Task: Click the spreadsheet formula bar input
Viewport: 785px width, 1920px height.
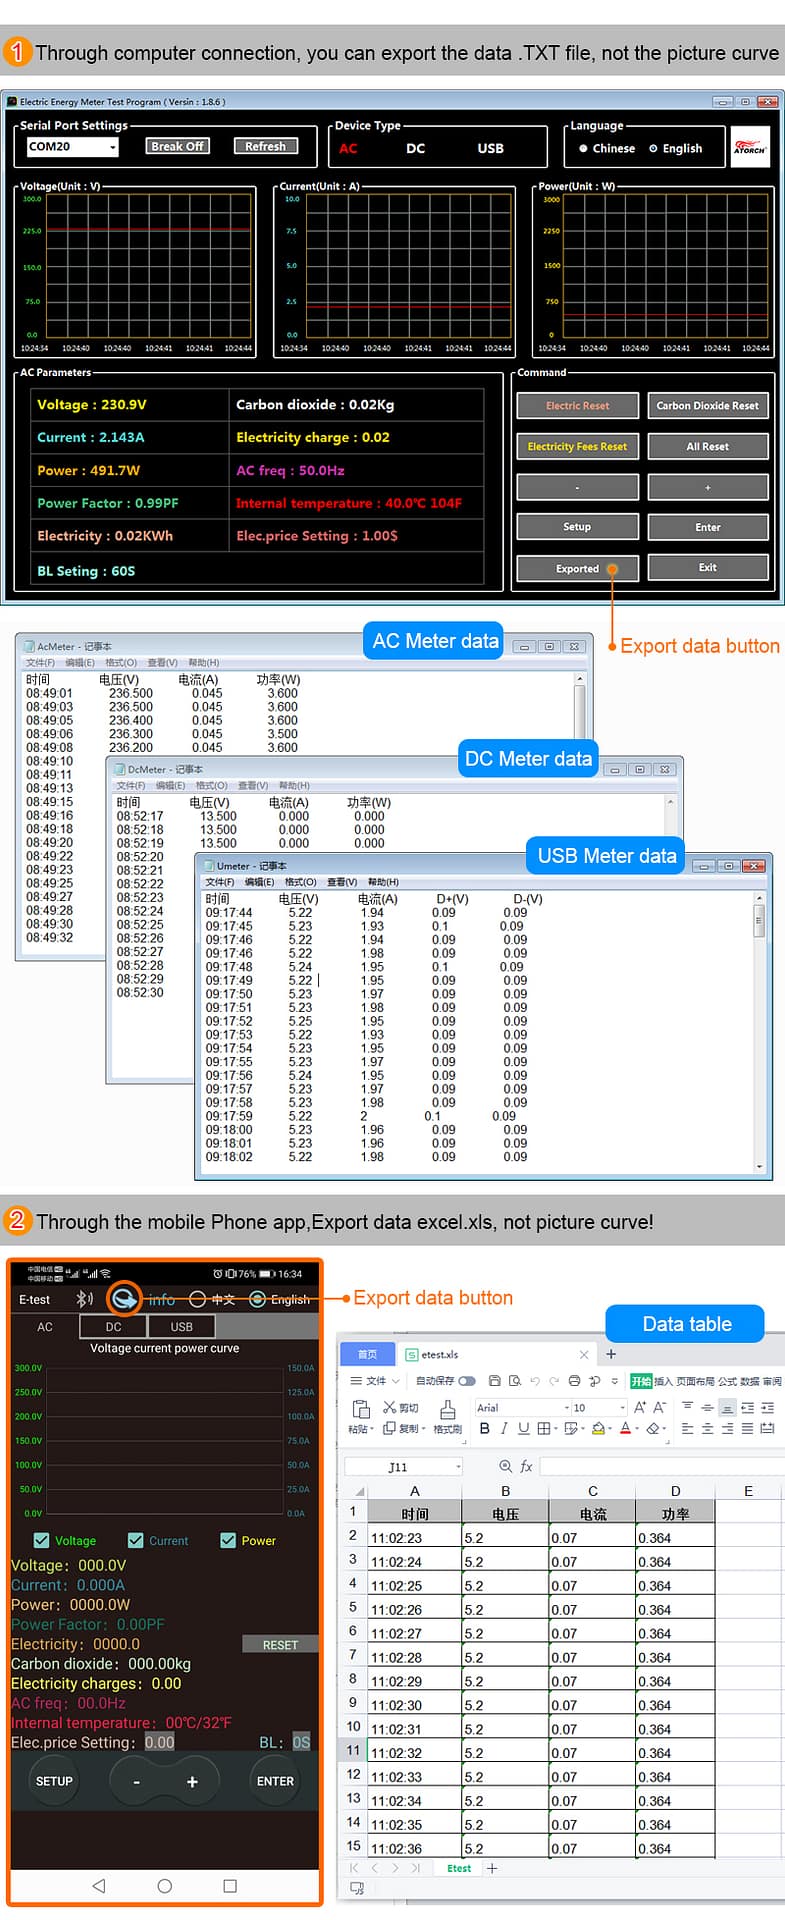Action: (662, 1466)
